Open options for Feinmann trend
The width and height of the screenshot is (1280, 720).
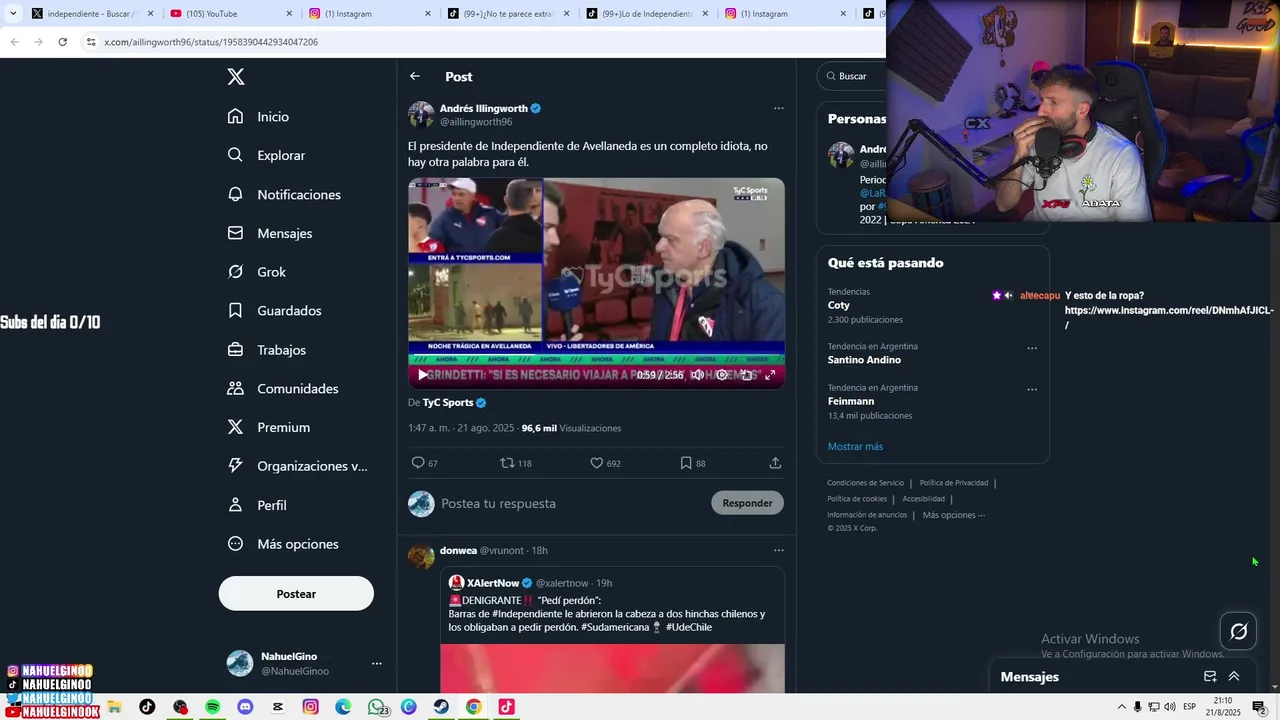coord(1032,389)
